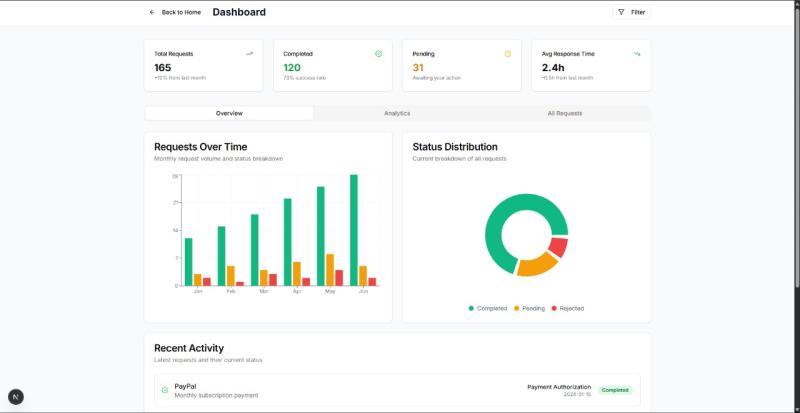The image size is (800, 413).
Task: Click the PayPal row check icon
Action: coord(165,390)
